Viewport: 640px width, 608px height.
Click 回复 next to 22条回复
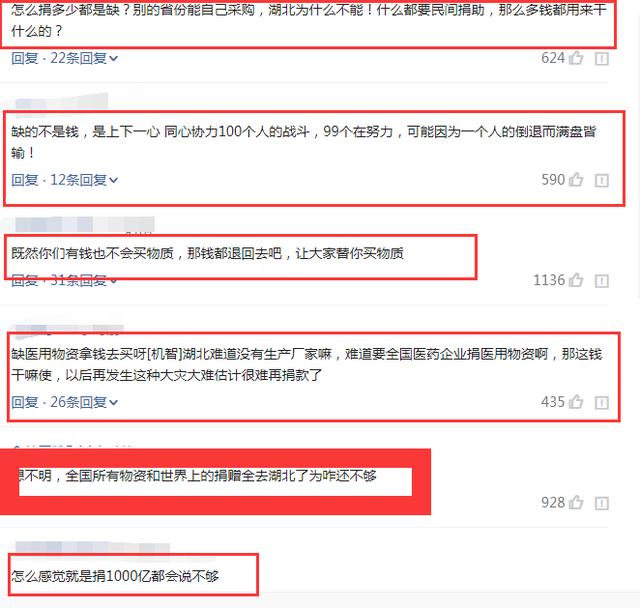click(24, 58)
